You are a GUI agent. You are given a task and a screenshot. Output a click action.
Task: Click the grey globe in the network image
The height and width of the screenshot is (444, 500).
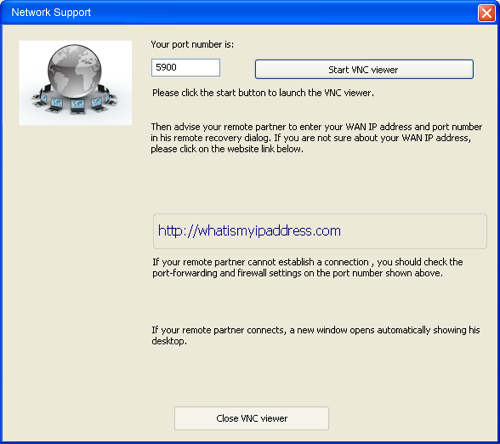[x=74, y=71]
